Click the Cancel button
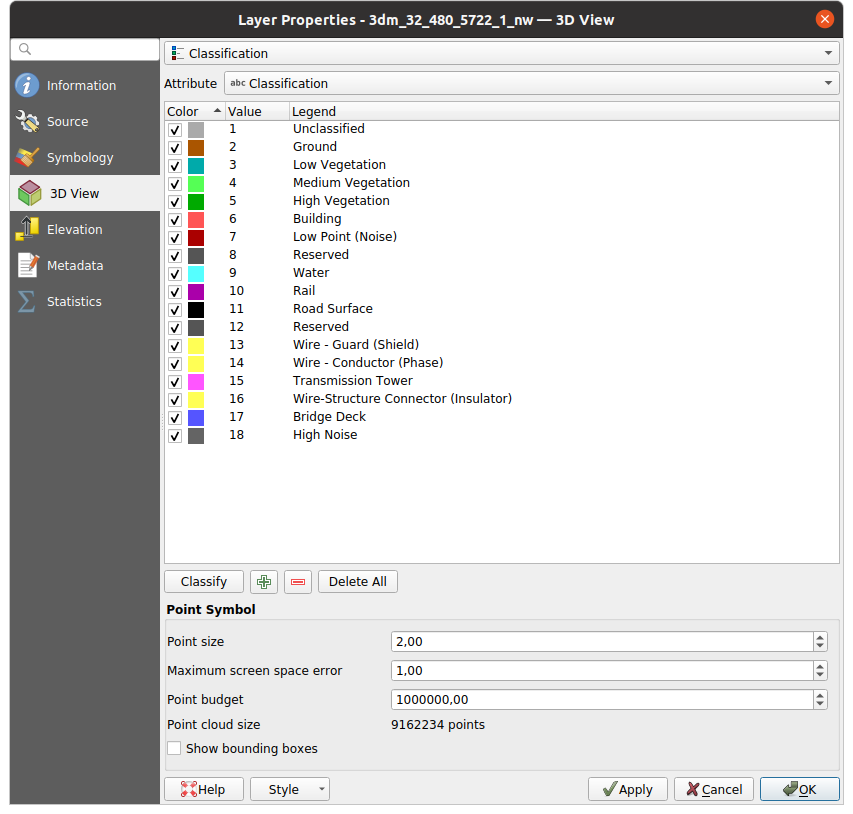 click(714, 789)
